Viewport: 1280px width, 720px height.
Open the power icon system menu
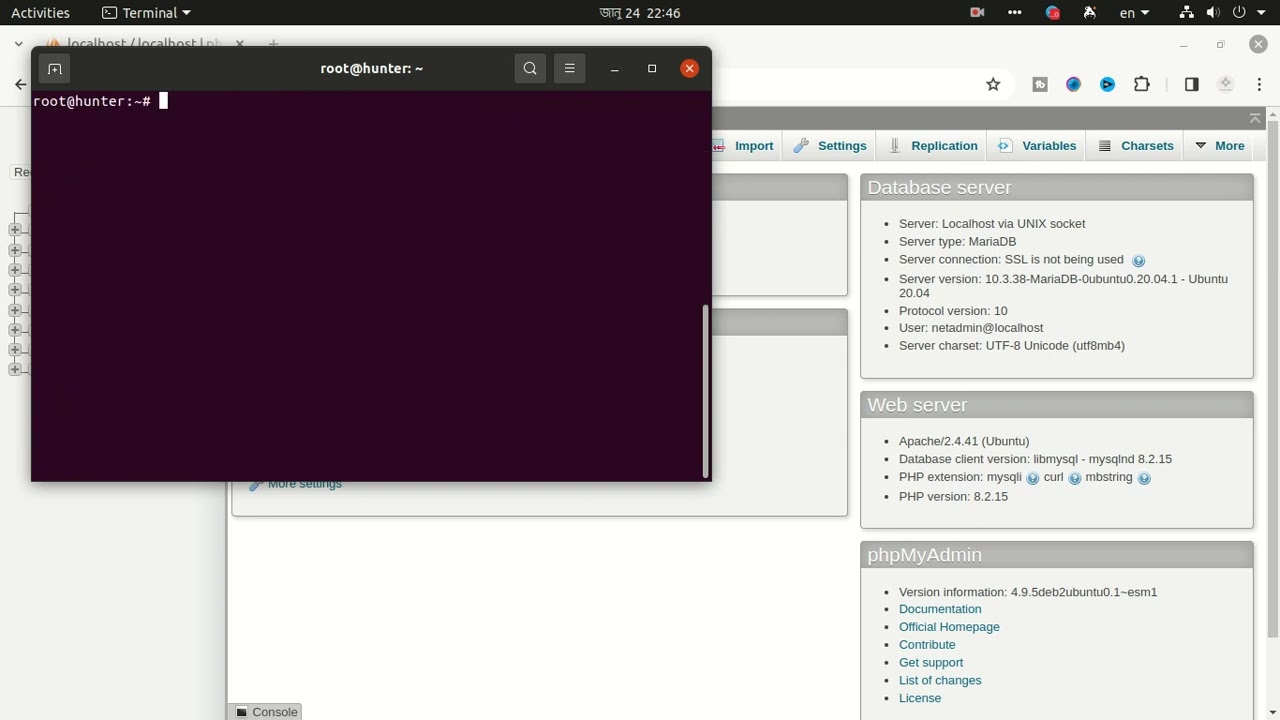[1239, 13]
